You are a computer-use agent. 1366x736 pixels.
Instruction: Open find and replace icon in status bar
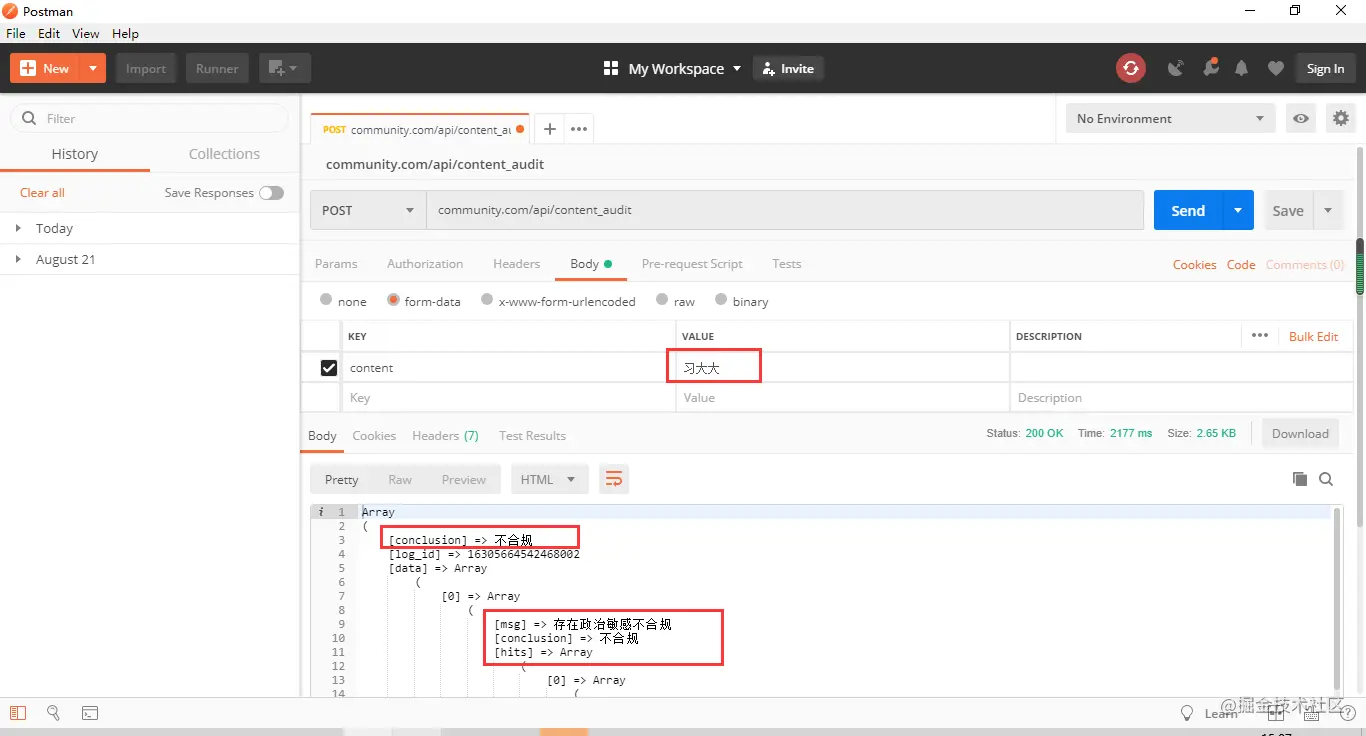54,713
